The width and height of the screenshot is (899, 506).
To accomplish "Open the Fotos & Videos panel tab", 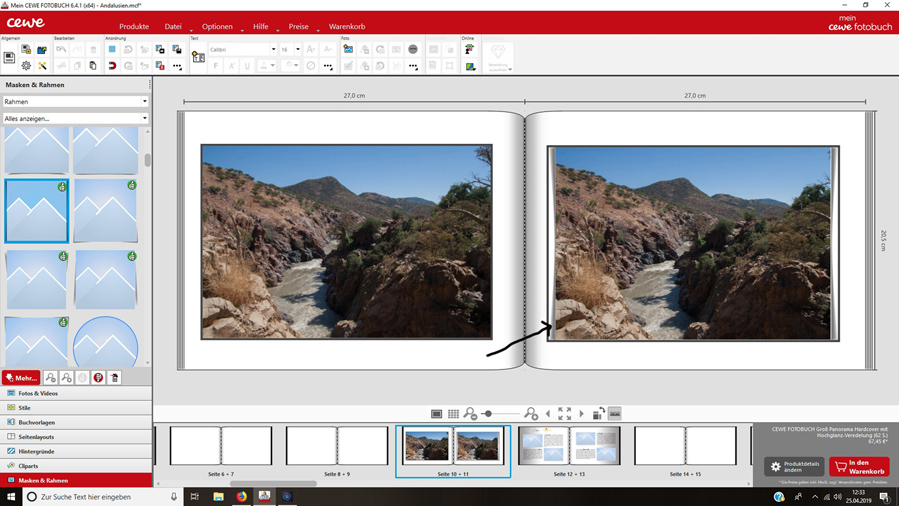I will [38, 393].
